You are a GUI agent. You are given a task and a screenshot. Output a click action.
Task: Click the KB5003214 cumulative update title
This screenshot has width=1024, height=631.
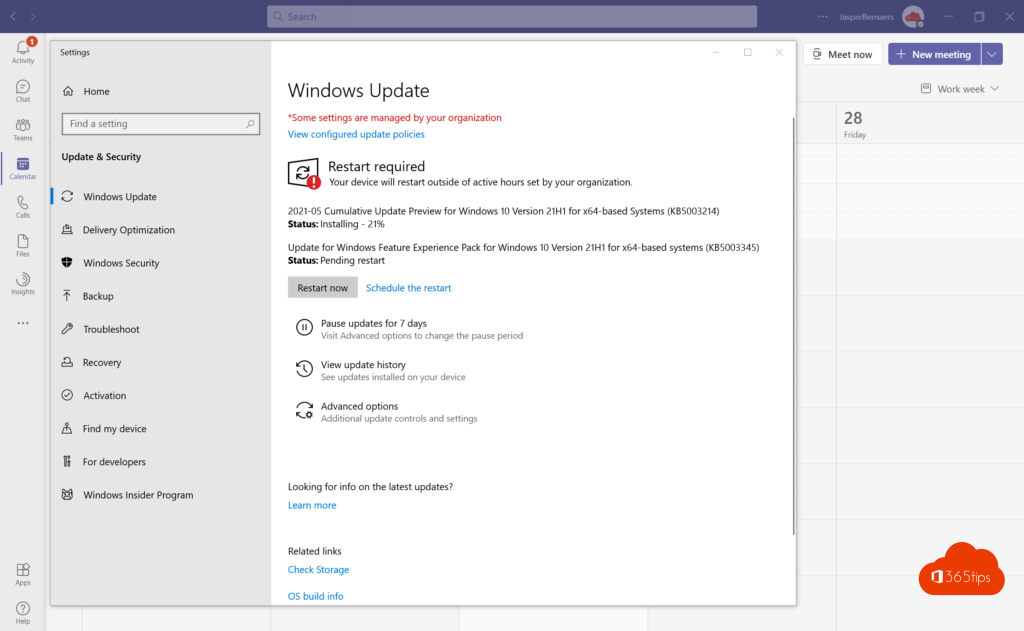(x=504, y=211)
